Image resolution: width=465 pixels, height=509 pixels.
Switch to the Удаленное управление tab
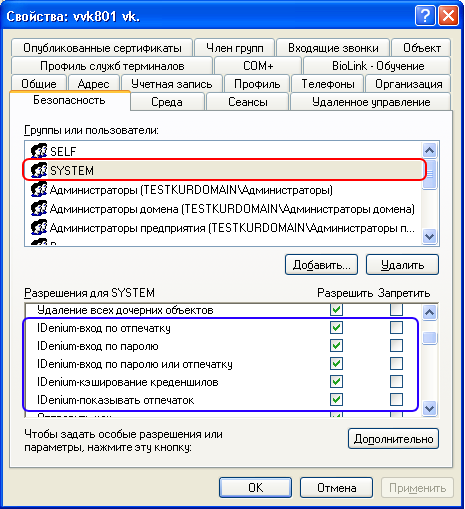pyautogui.click(x=371, y=102)
